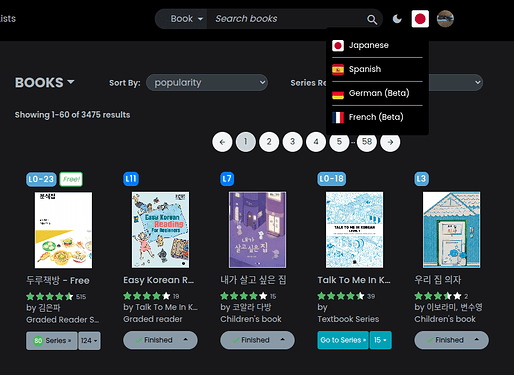Click the L7 level badge
This screenshot has height=375, width=514.
tap(227, 179)
